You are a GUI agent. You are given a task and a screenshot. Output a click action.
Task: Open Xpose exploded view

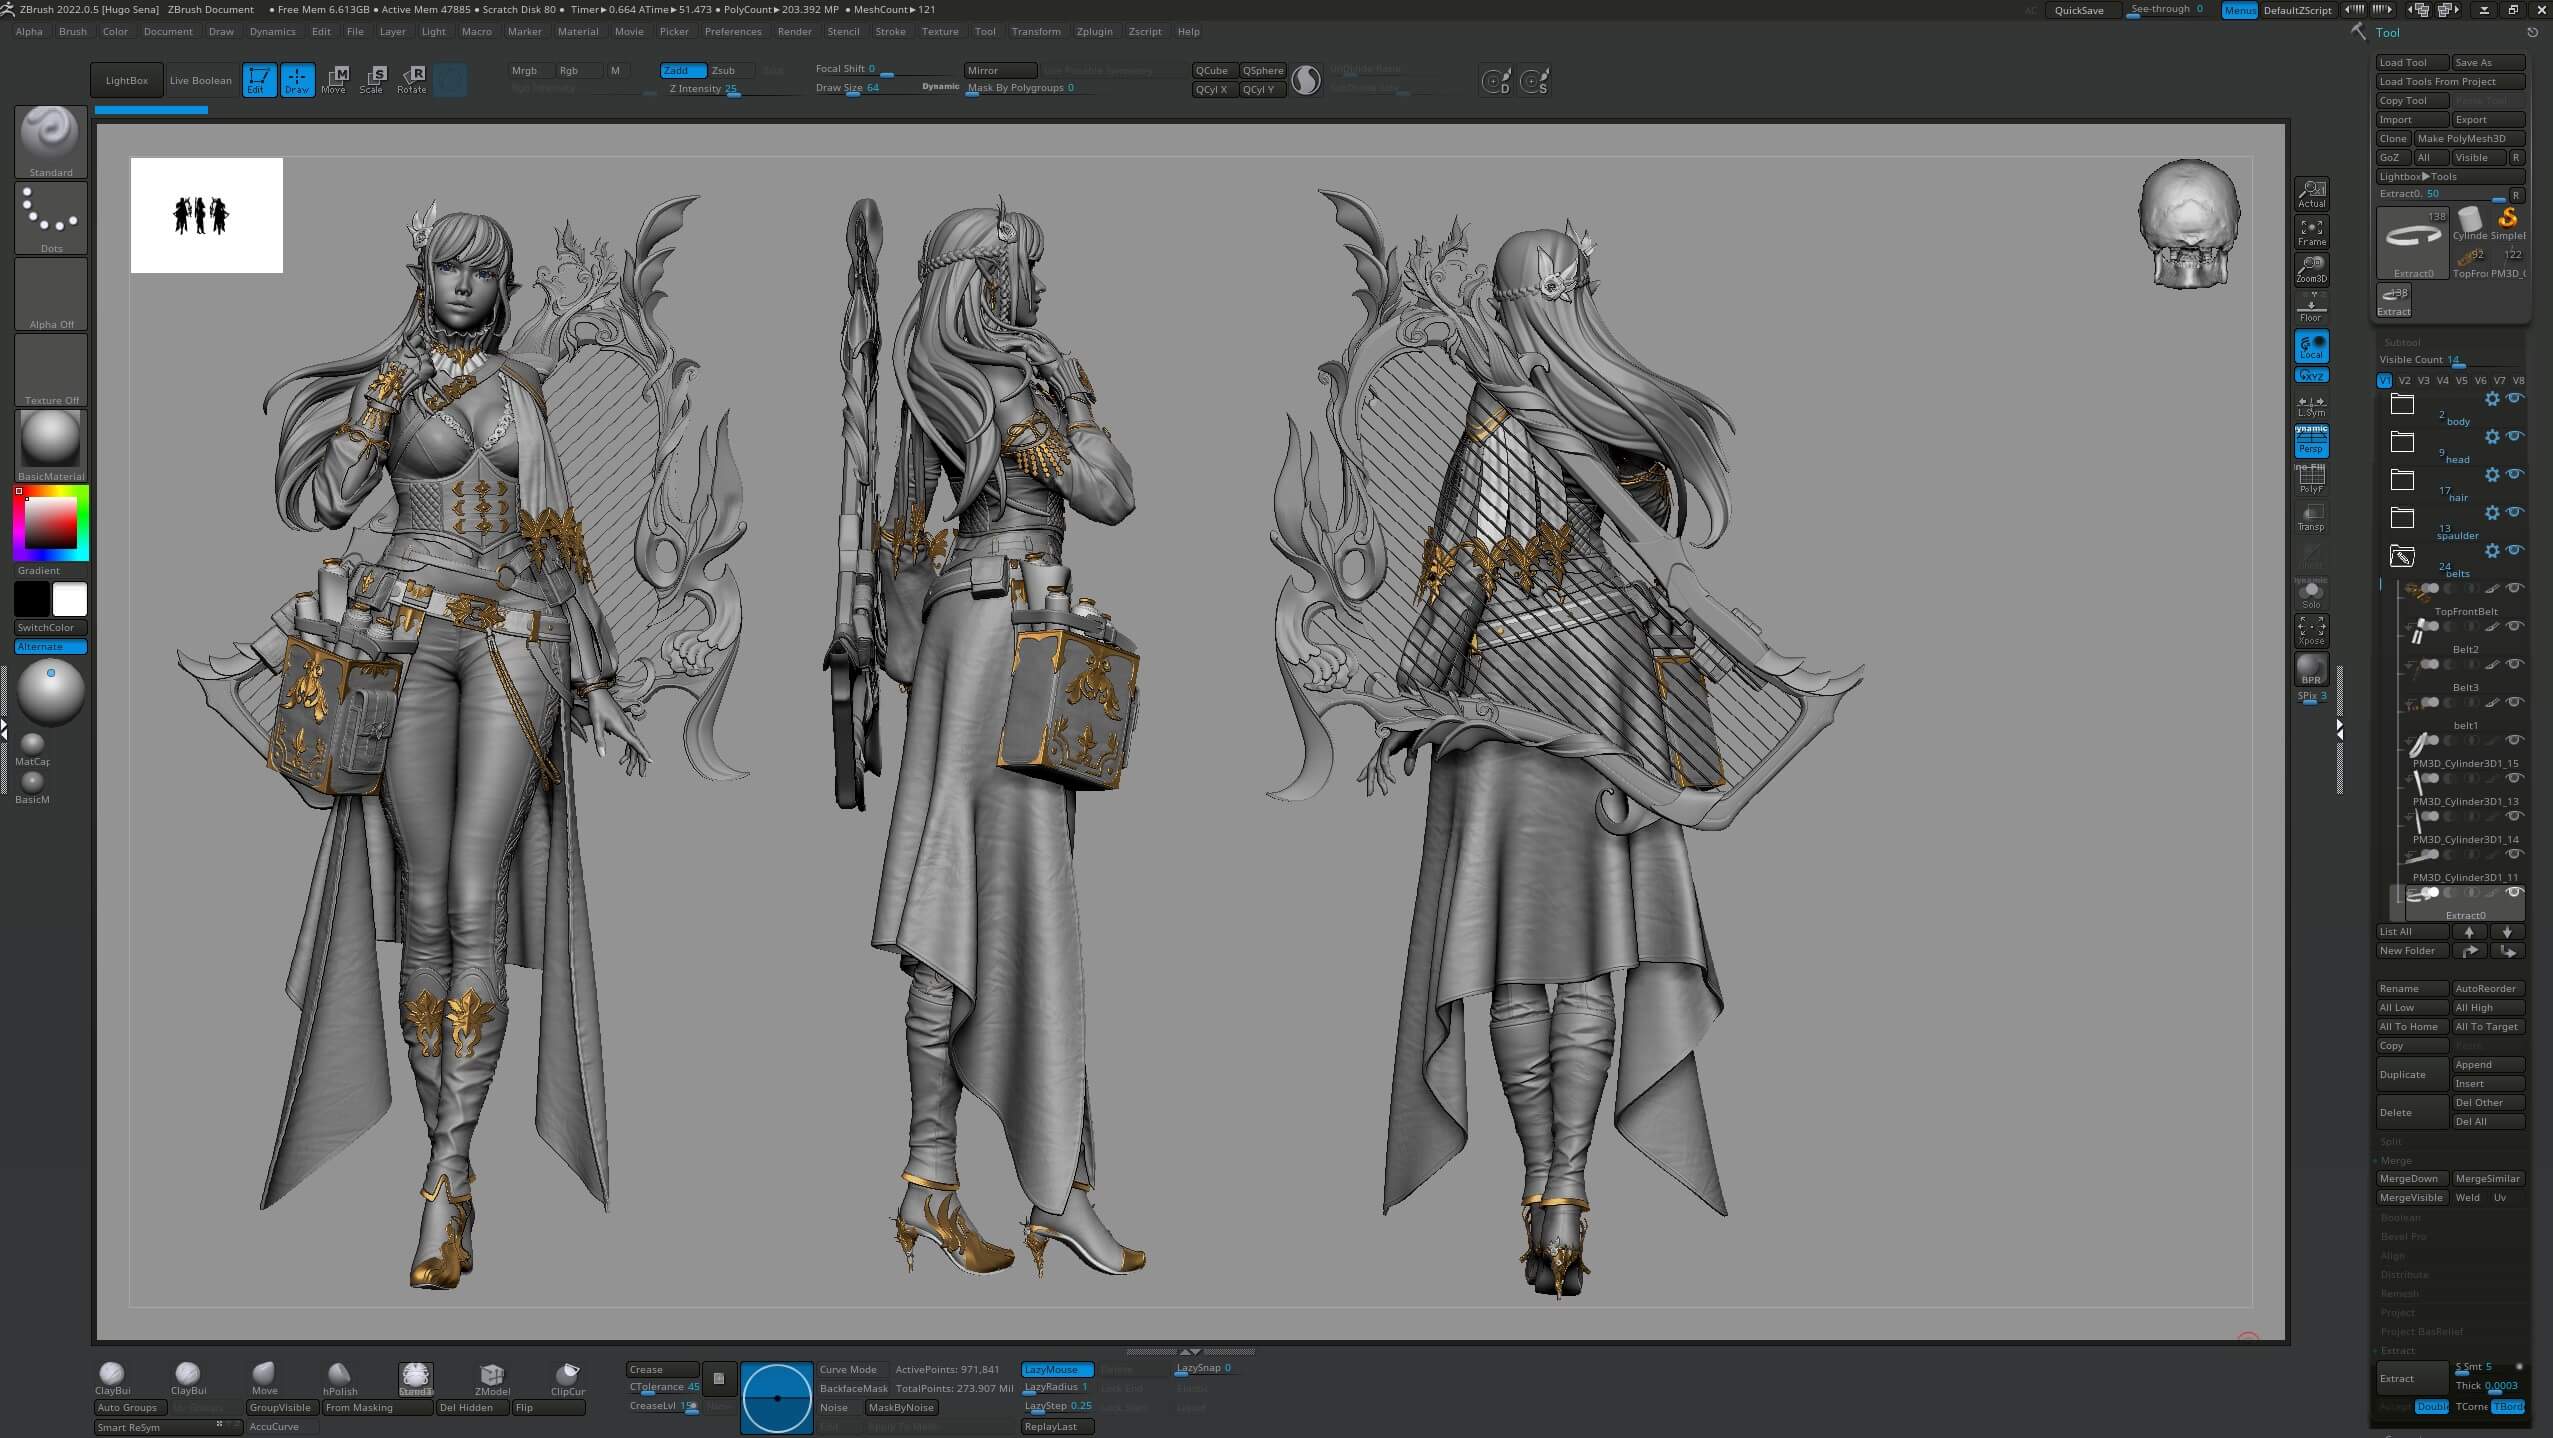[x=2311, y=631]
